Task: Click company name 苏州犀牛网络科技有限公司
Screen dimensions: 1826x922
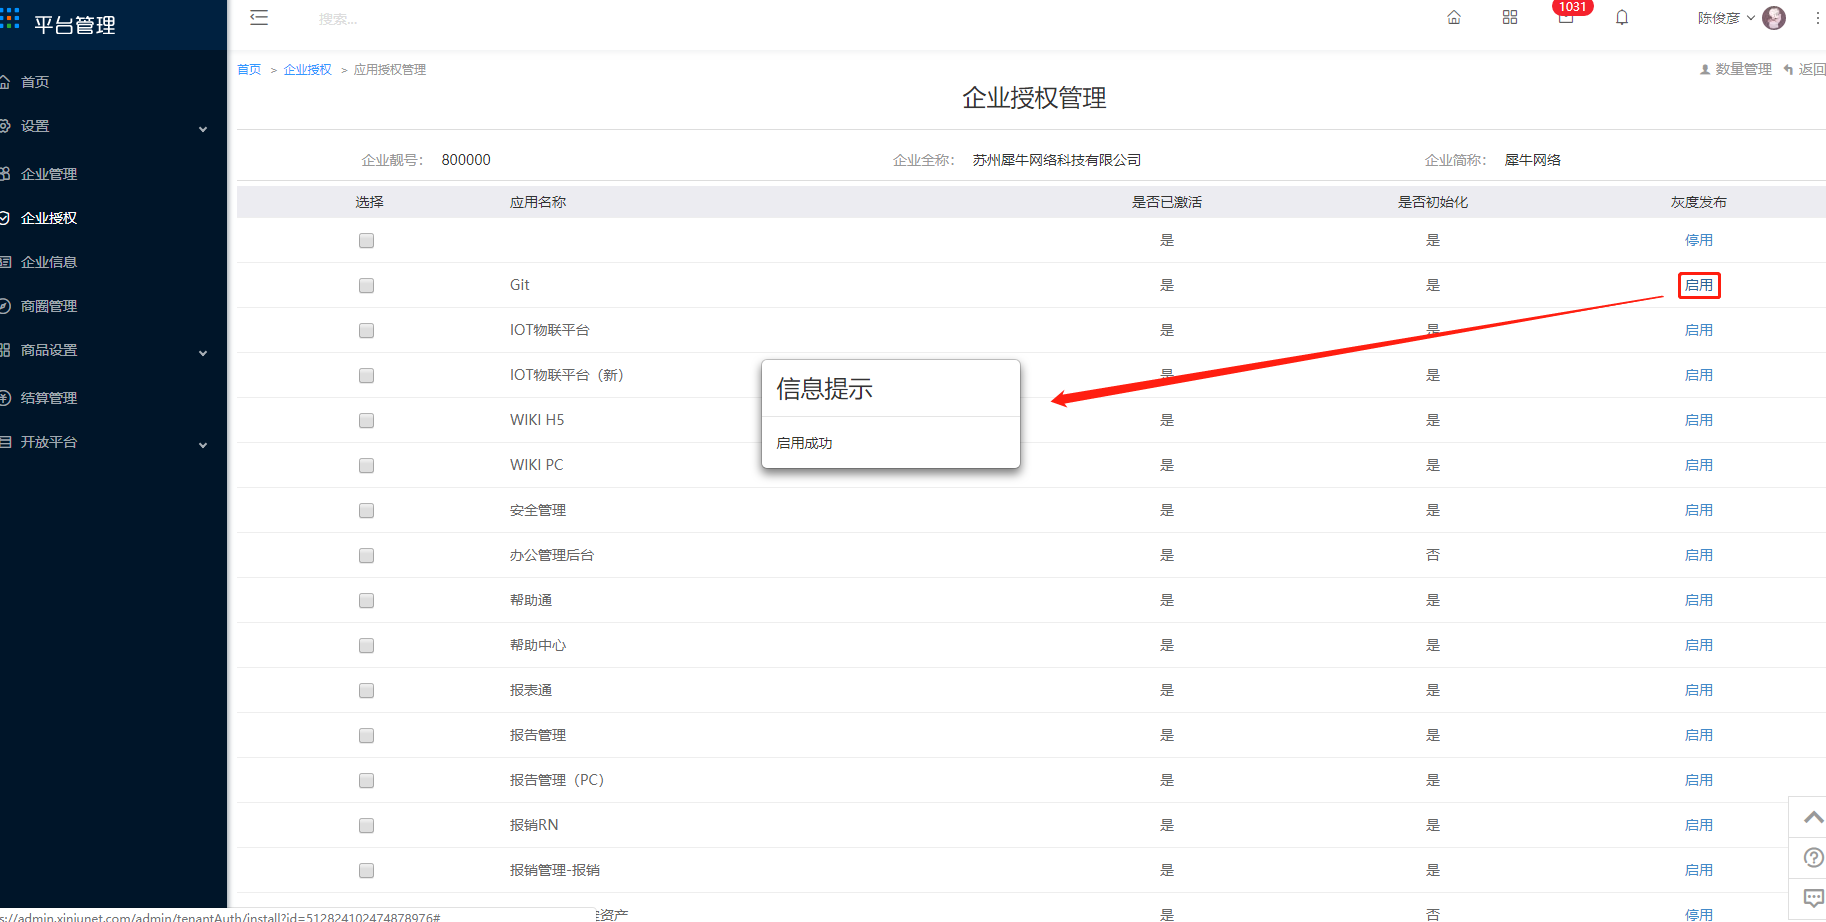Action: tap(1057, 160)
